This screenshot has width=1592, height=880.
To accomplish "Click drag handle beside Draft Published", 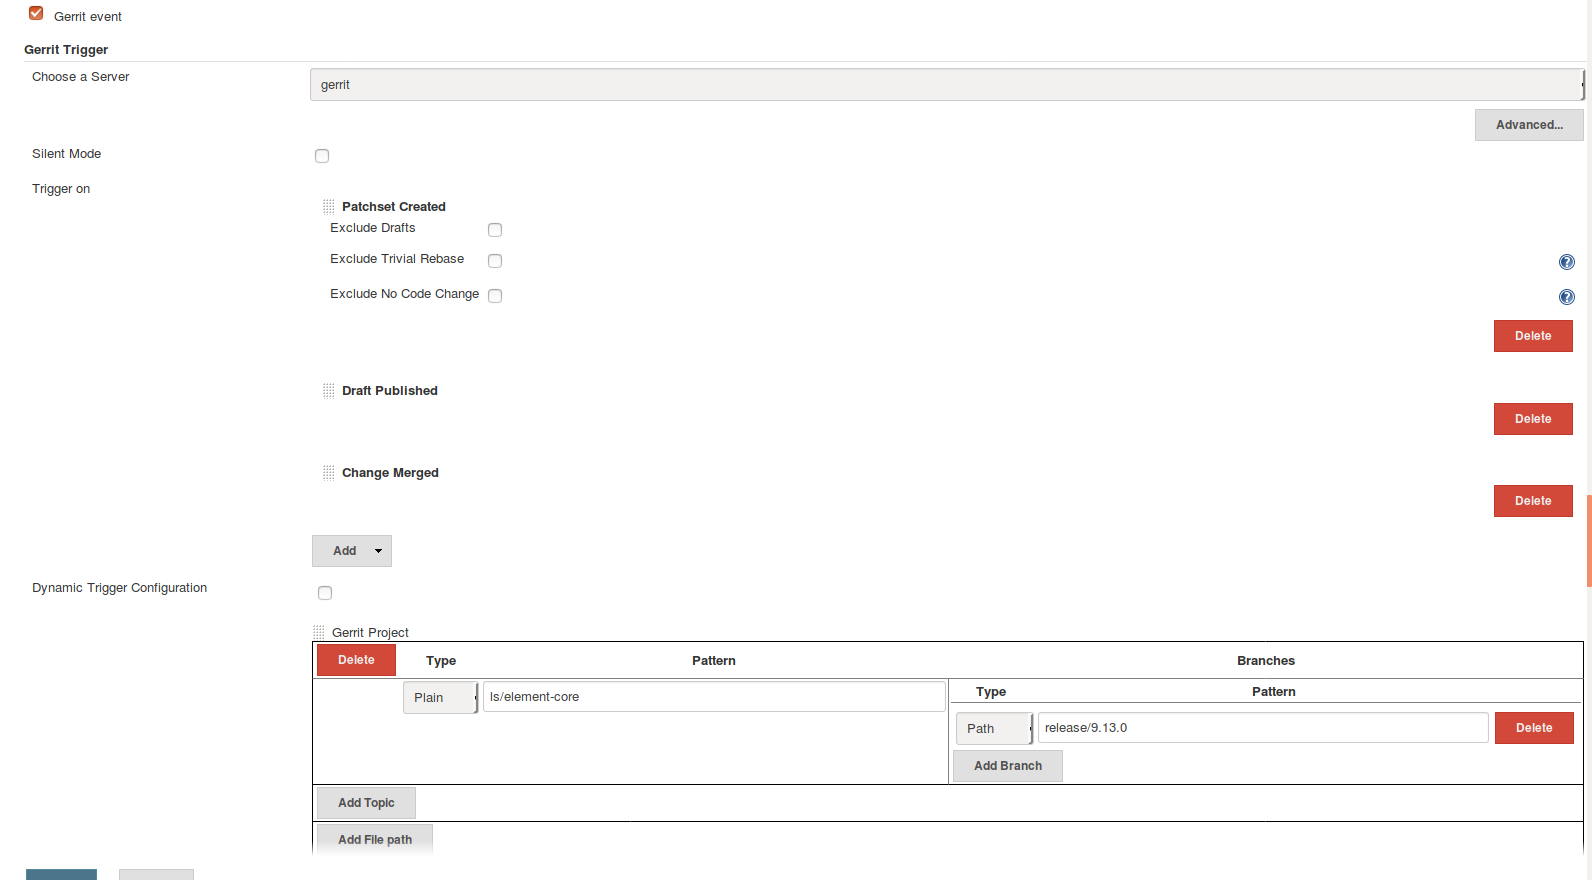I will (x=329, y=391).
